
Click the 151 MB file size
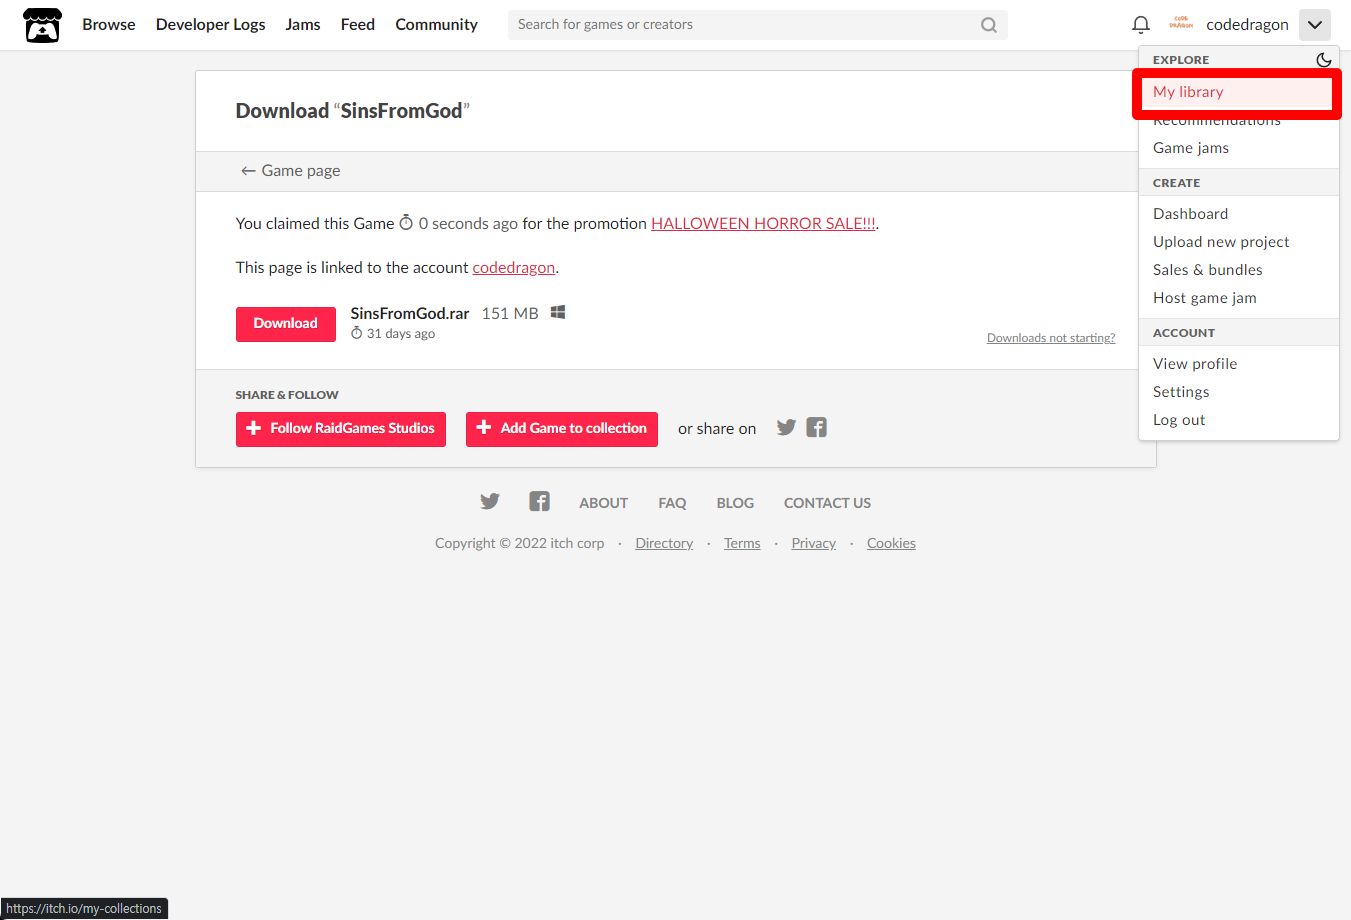pyautogui.click(x=510, y=314)
